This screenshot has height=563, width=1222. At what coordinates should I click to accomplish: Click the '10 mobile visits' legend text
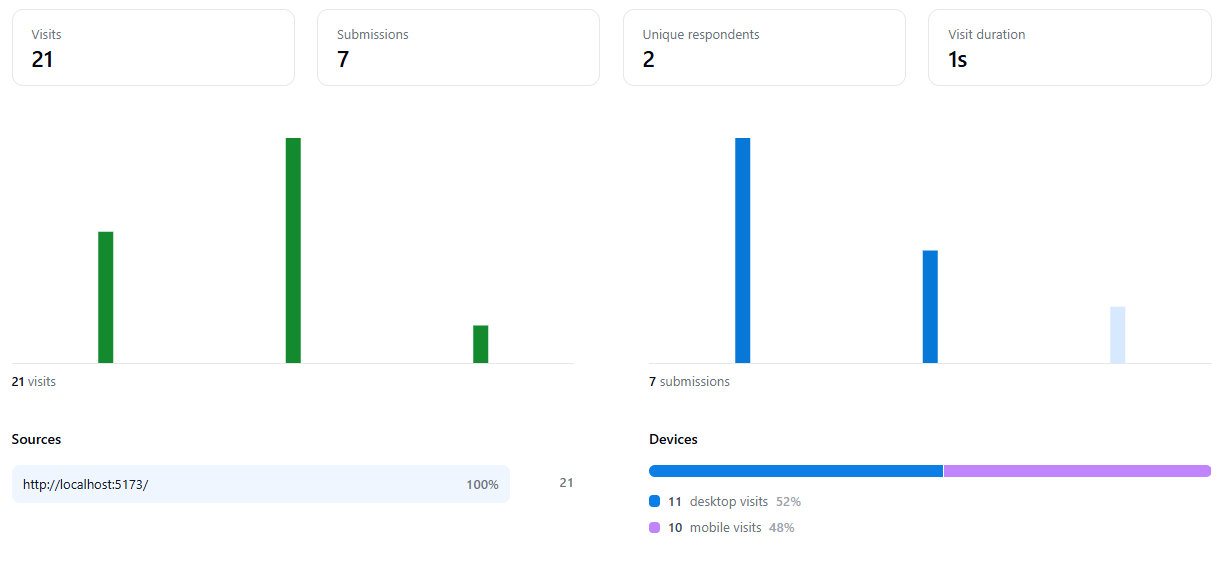[x=715, y=527]
